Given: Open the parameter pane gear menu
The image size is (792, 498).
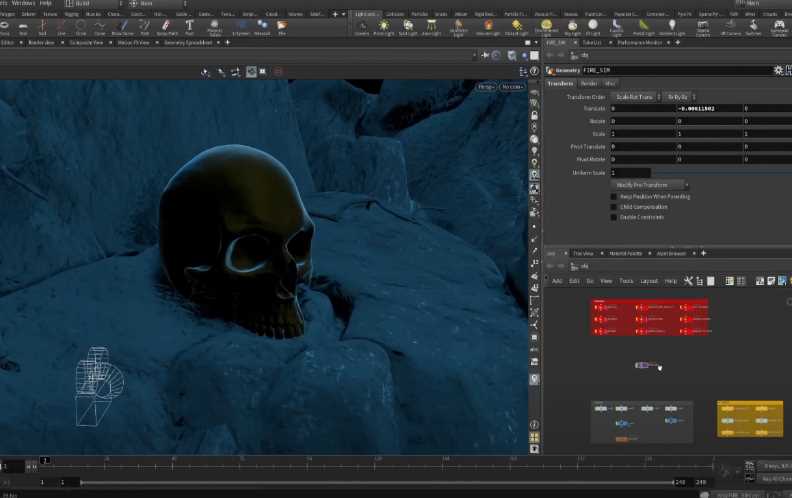Looking at the screenshot, I should coord(778,70).
